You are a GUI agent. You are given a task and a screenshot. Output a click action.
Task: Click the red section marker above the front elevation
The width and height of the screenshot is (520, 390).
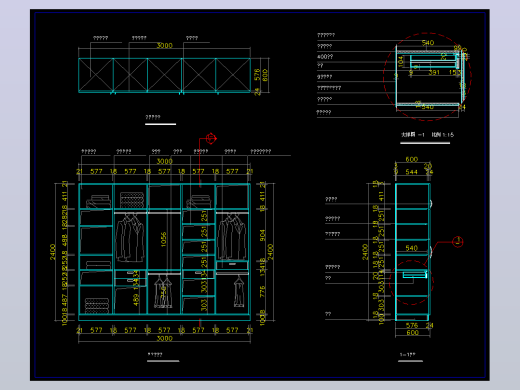pyautogui.click(x=211, y=138)
